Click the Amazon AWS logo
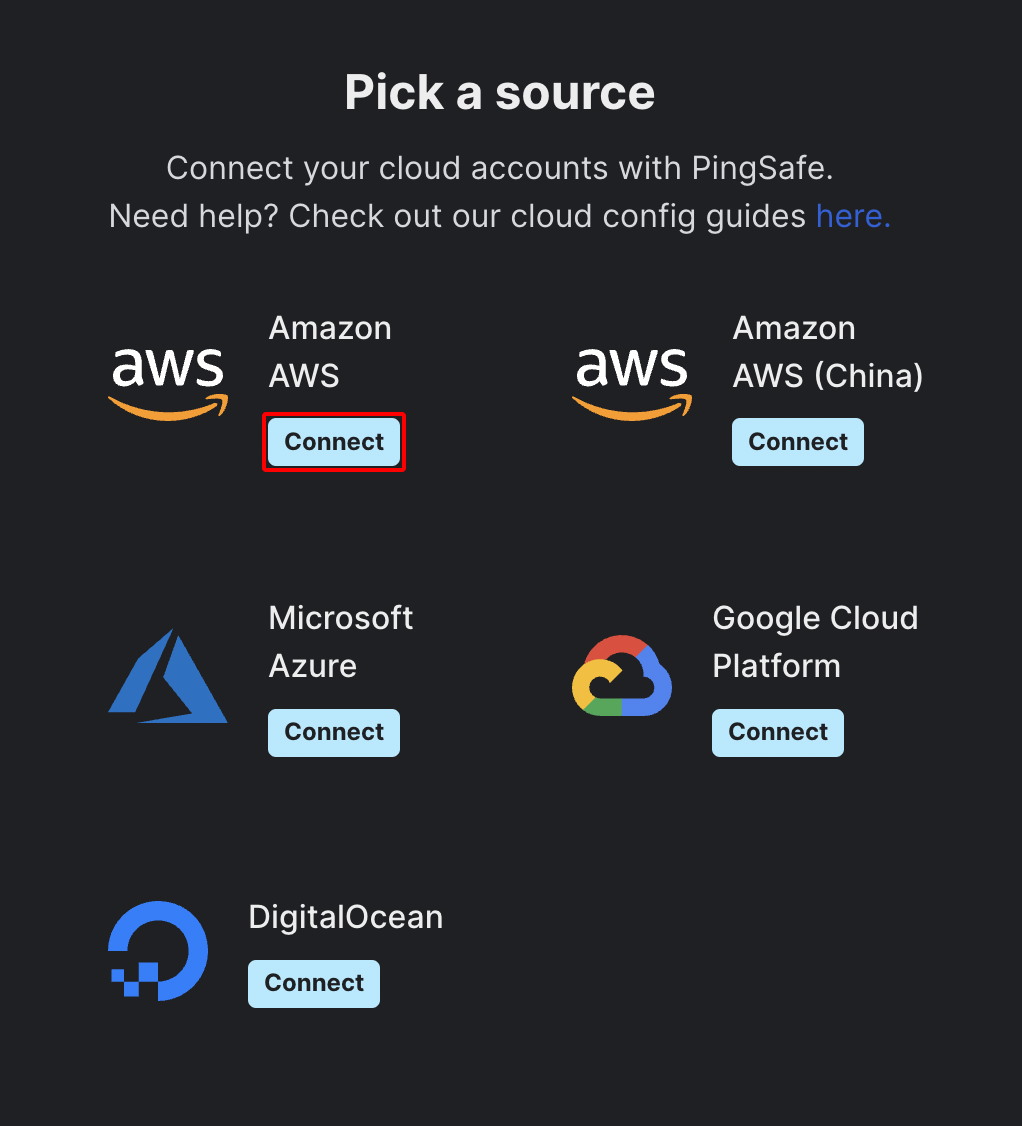This screenshot has height=1126, width=1022. pos(168,384)
